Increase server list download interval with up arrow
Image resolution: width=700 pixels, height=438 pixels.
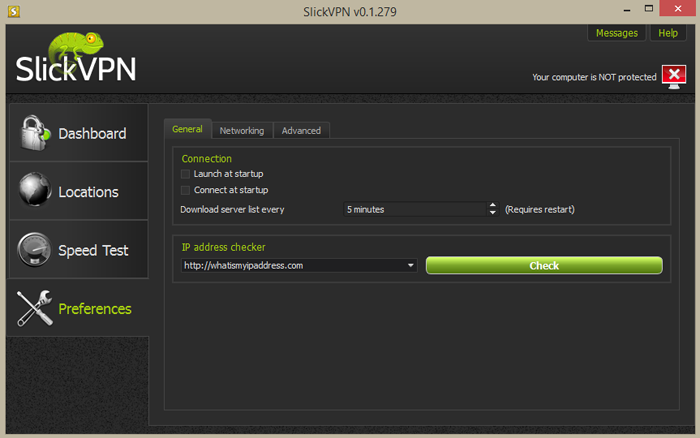coord(492,205)
